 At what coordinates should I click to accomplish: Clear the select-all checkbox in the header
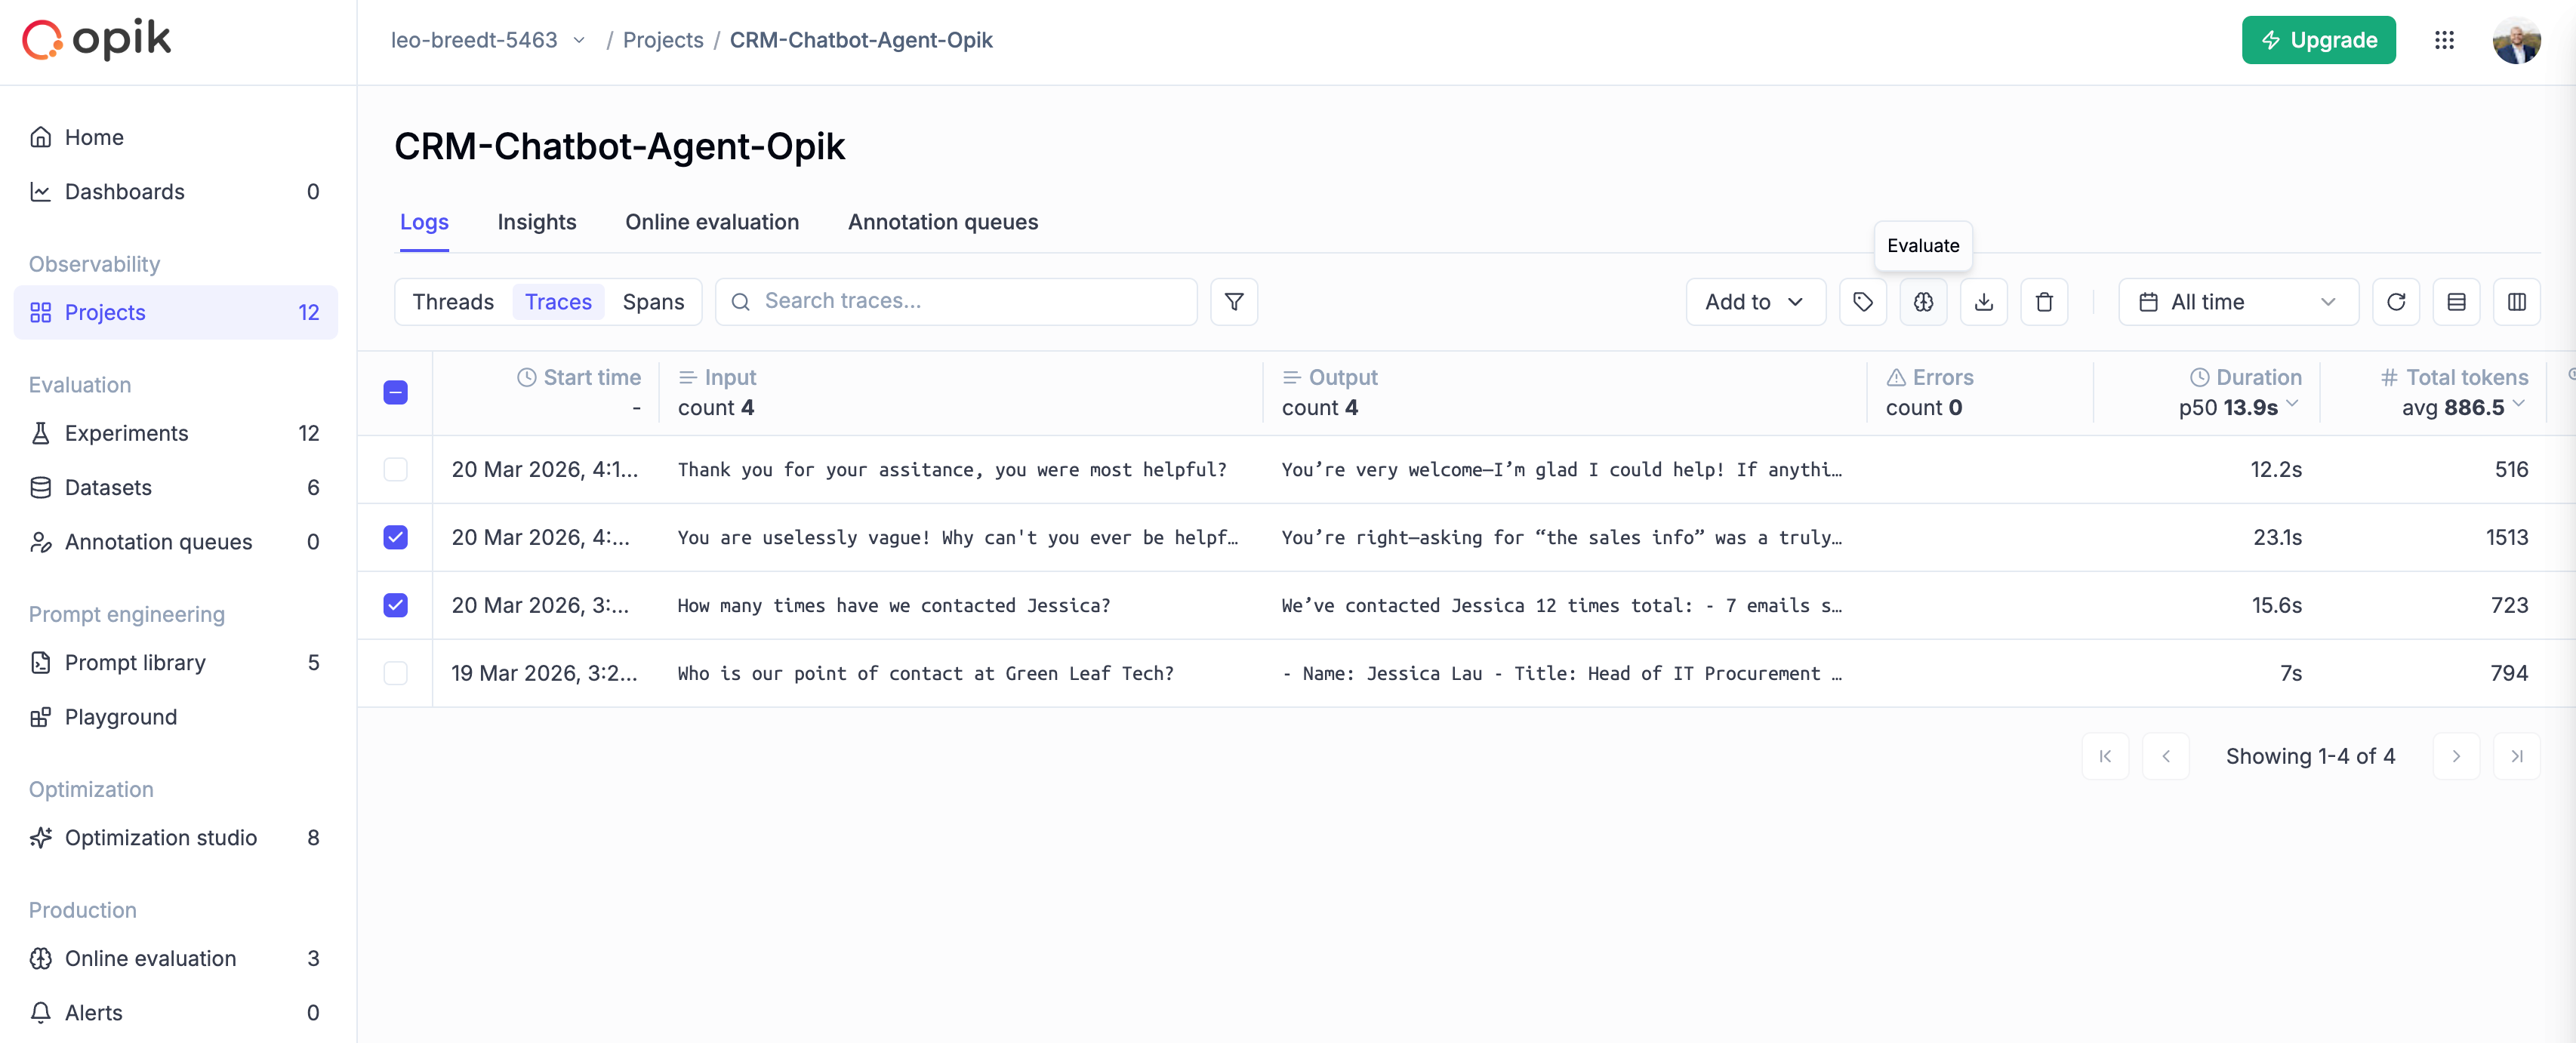tap(396, 393)
